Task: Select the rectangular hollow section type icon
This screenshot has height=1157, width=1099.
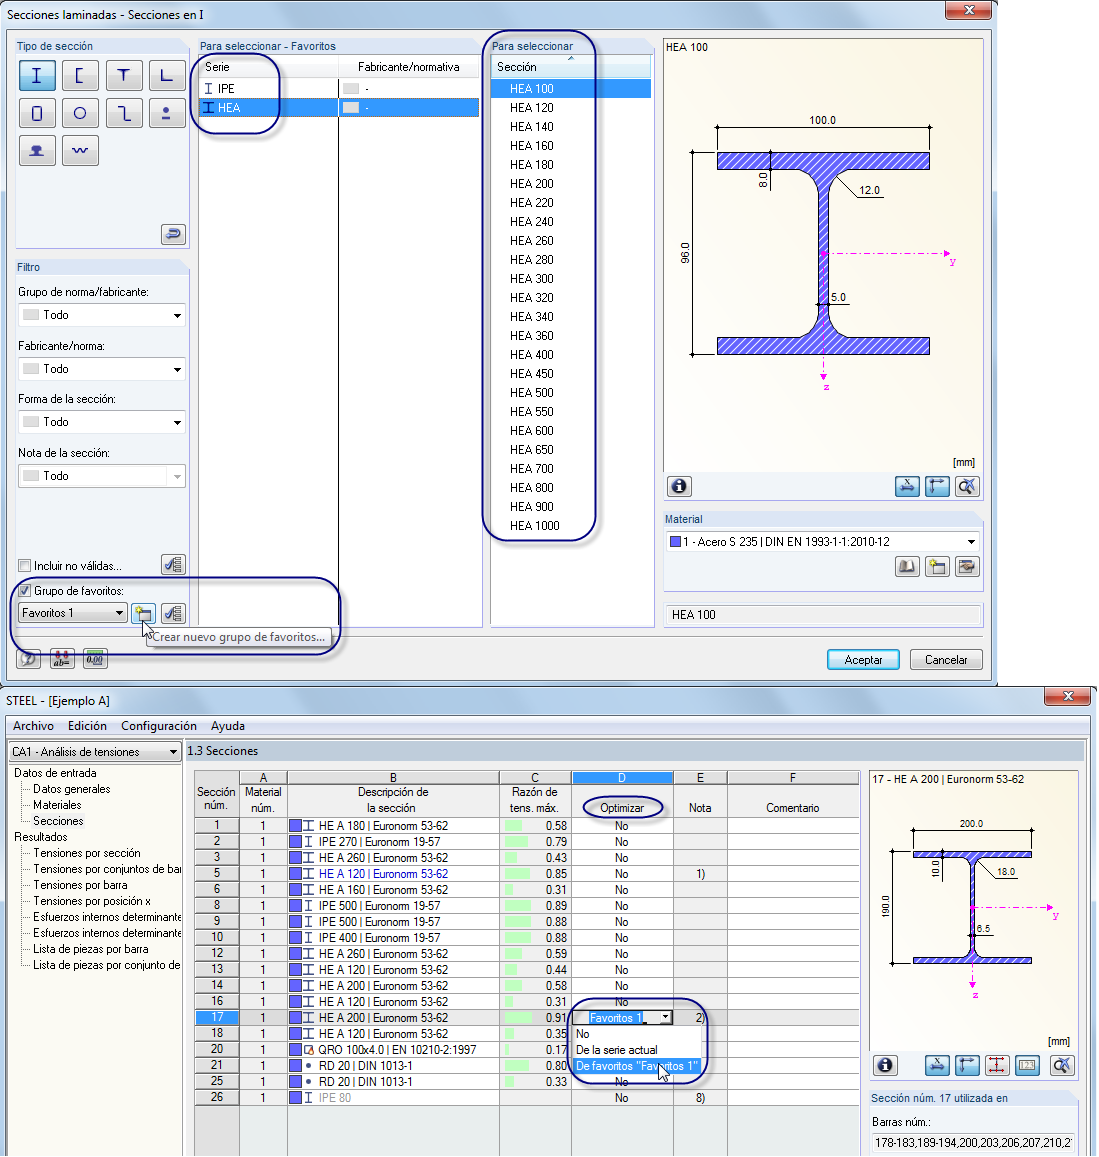Action: [37, 114]
